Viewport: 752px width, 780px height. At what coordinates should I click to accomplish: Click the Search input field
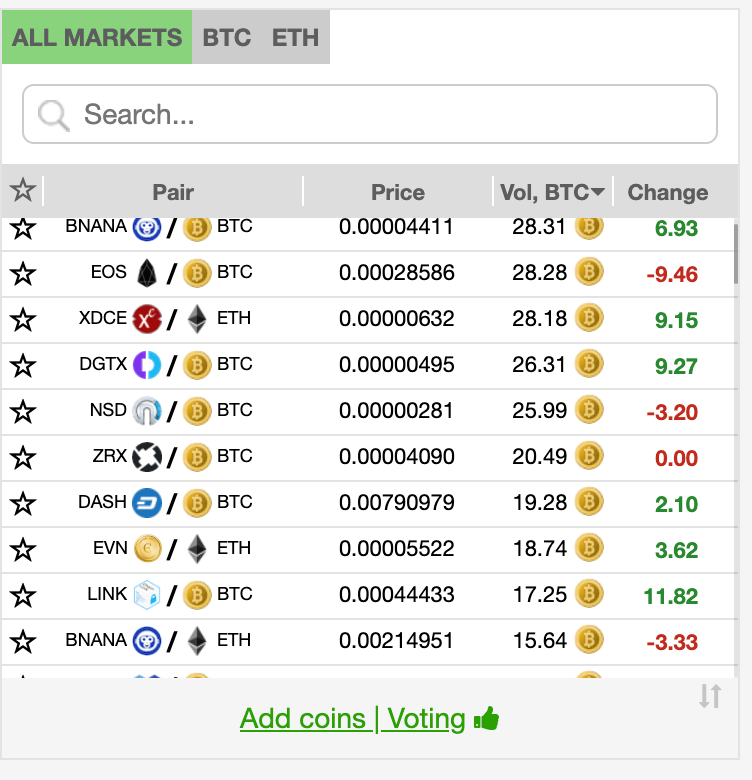click(x=370, y=114)
